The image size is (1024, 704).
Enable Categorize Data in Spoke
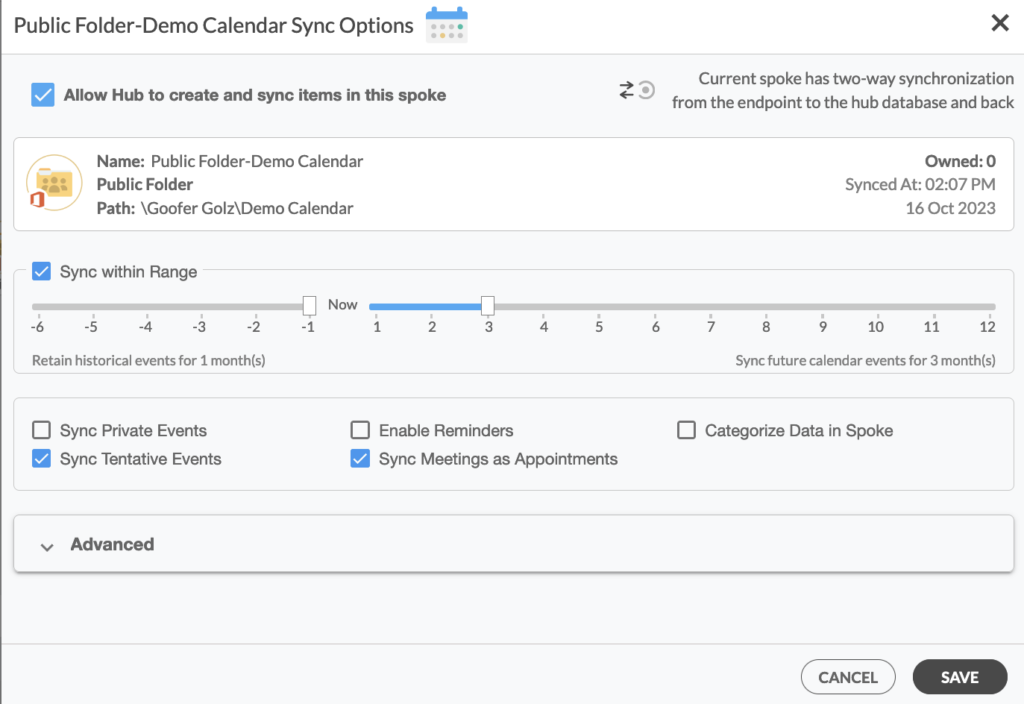(686, 430)
